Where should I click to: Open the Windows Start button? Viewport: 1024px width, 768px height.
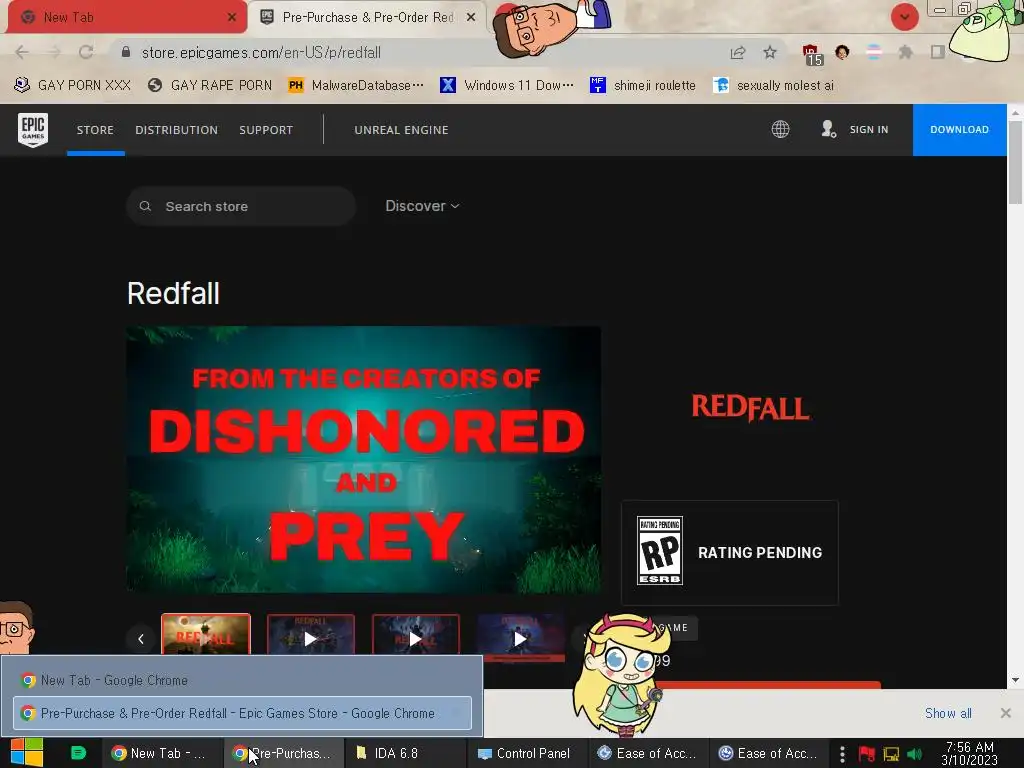point(27,753)
